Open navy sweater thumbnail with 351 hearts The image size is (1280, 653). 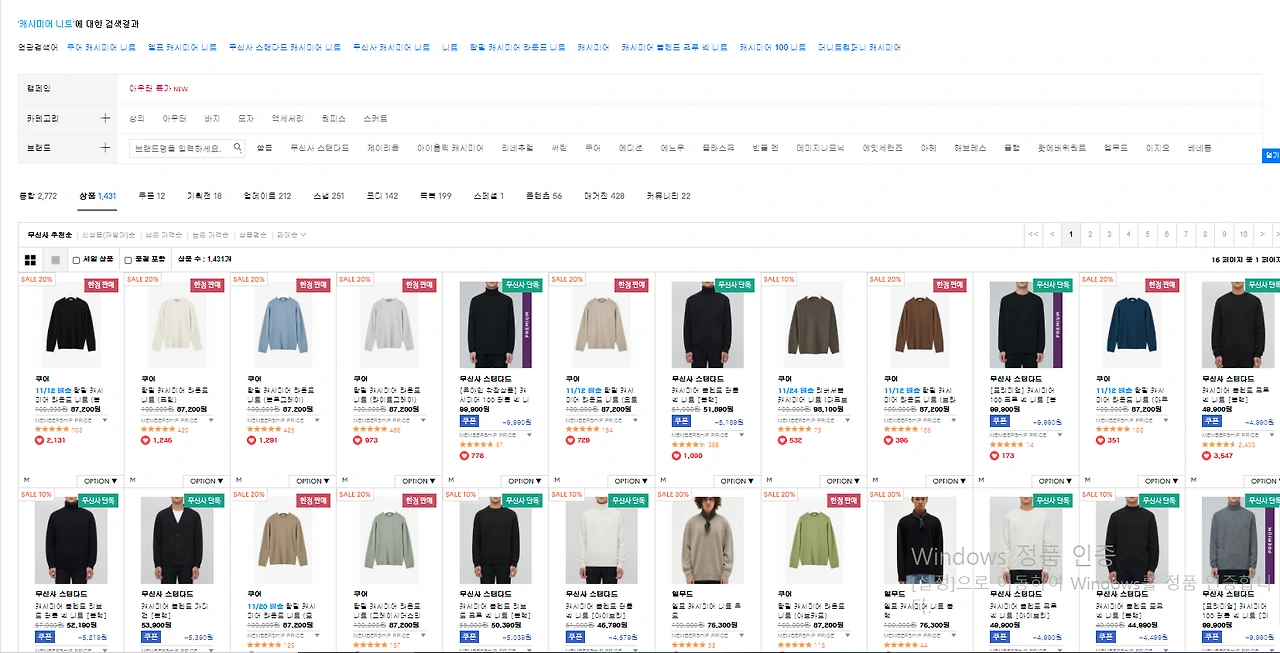coord(1131,325)
